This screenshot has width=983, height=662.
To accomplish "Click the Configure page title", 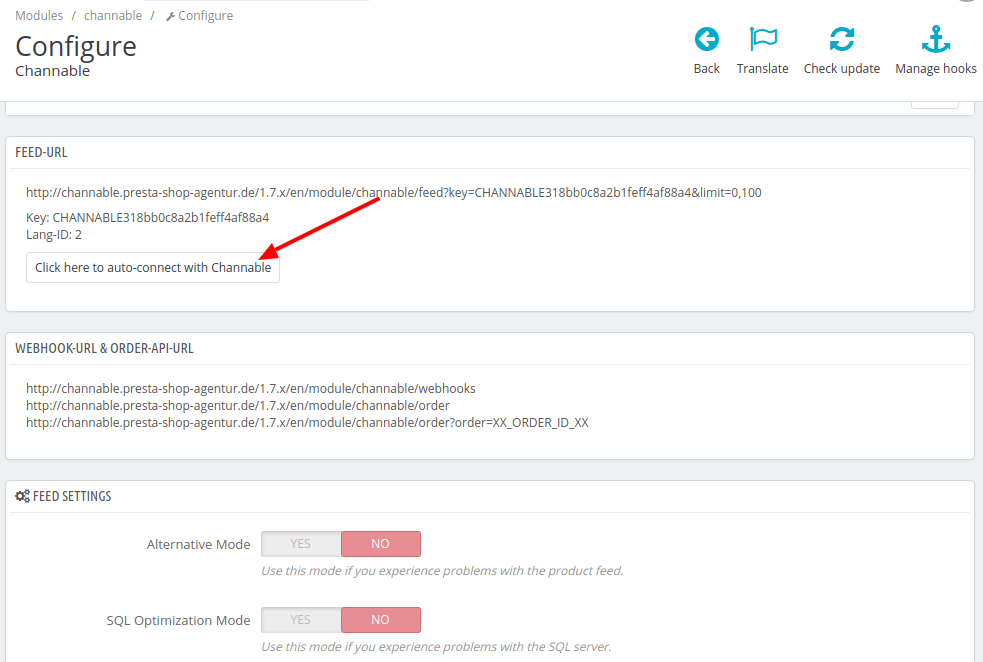I will click(x=76, y=46).
